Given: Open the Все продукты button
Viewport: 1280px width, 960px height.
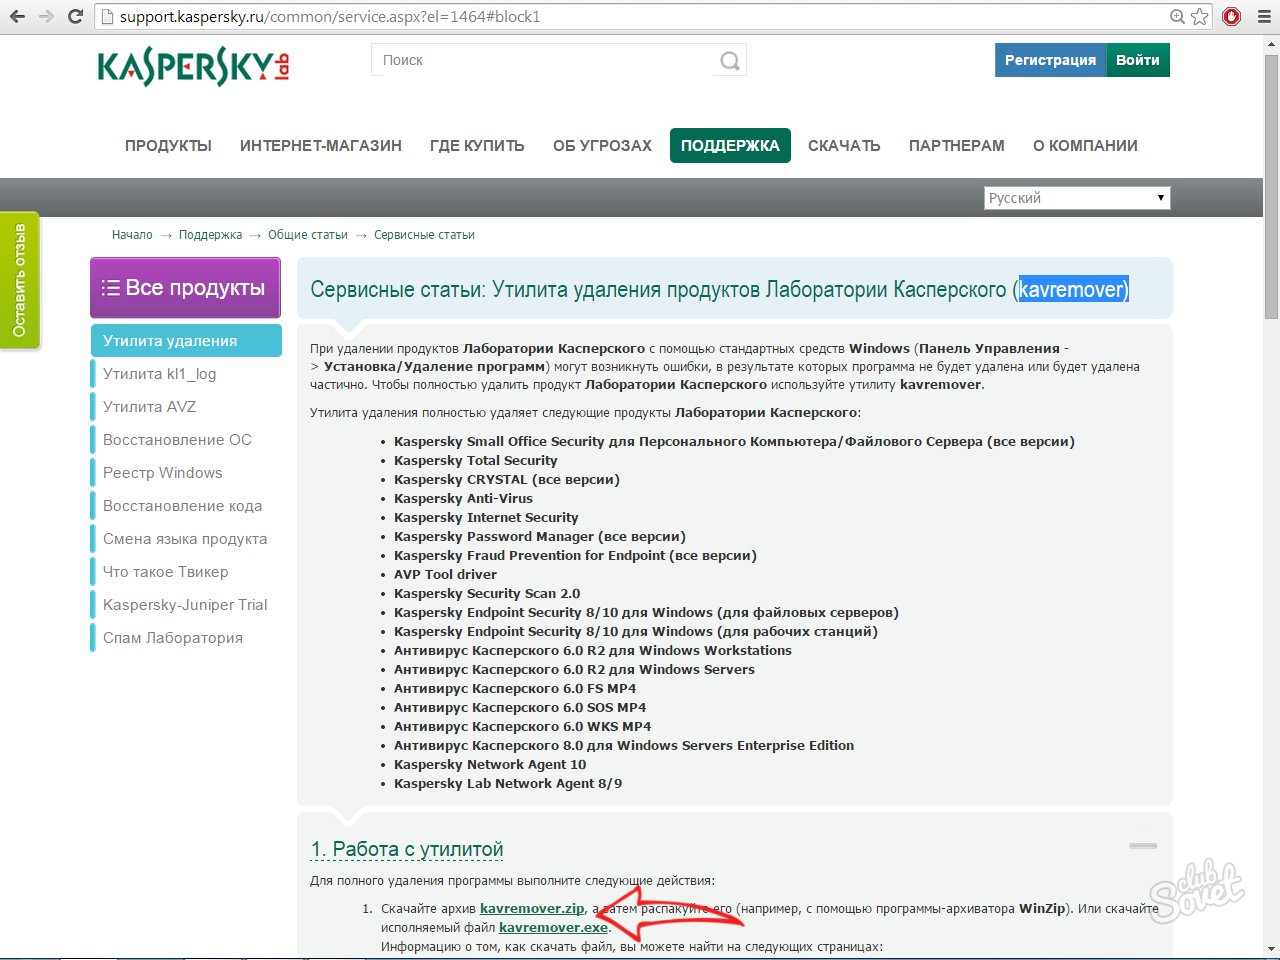Looking at the screenshot, I should point(185,288).
